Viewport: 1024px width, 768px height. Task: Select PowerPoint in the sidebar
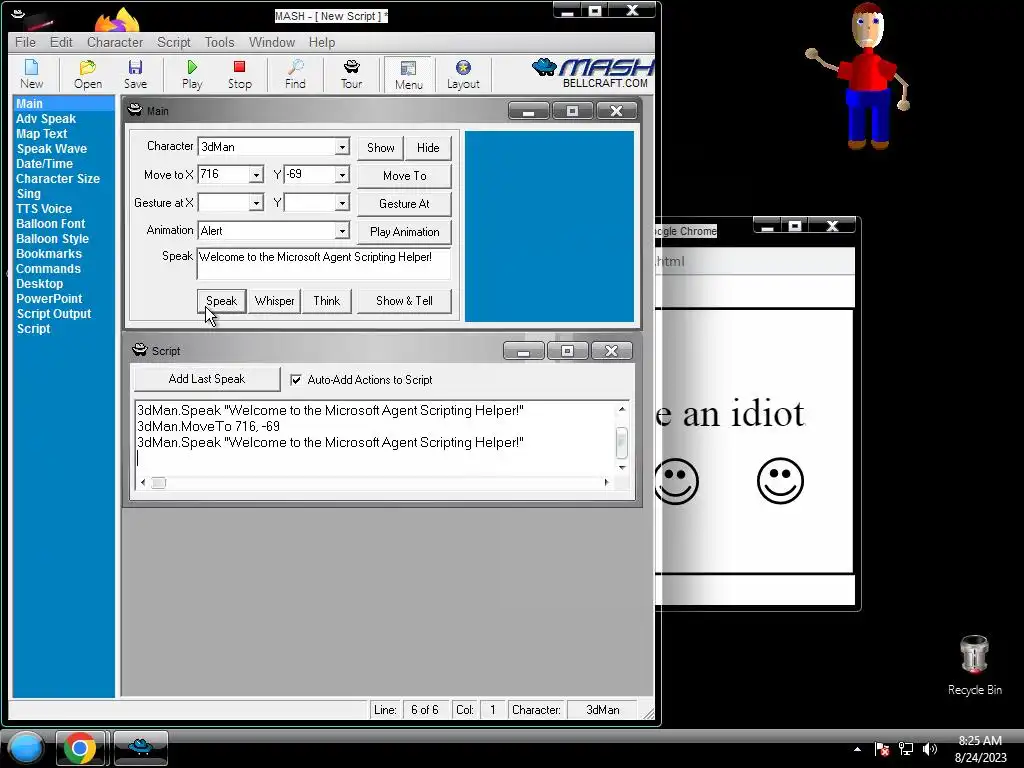[x=49, y=299]
